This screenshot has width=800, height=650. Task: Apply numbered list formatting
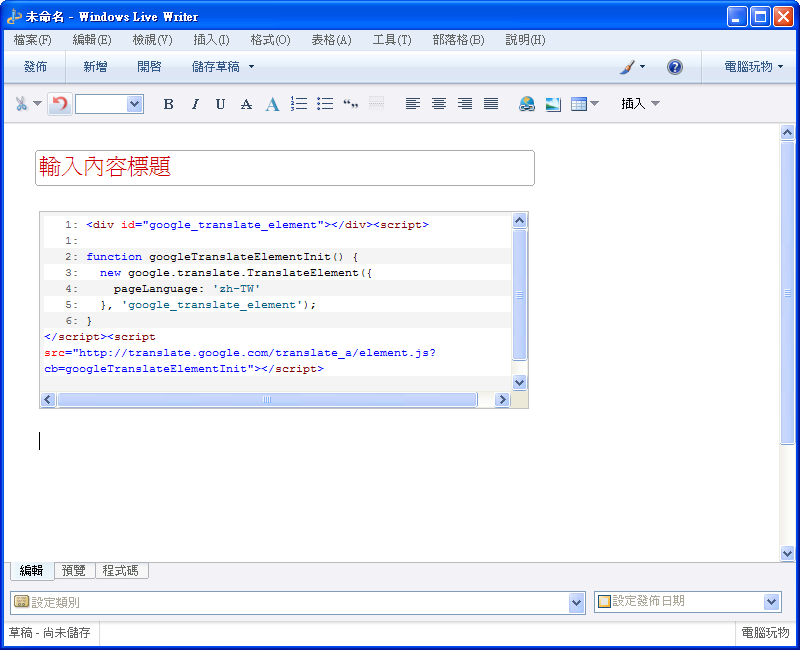(299, 104)
